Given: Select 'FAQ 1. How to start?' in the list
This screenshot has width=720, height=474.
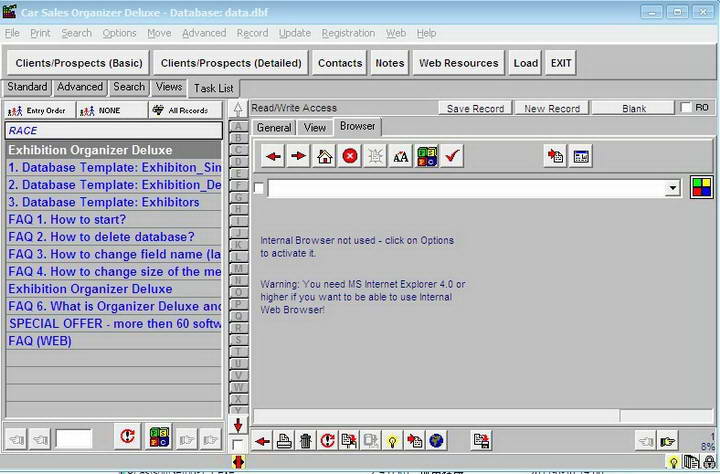Looking at the screenshot, I should click(113, 220).
